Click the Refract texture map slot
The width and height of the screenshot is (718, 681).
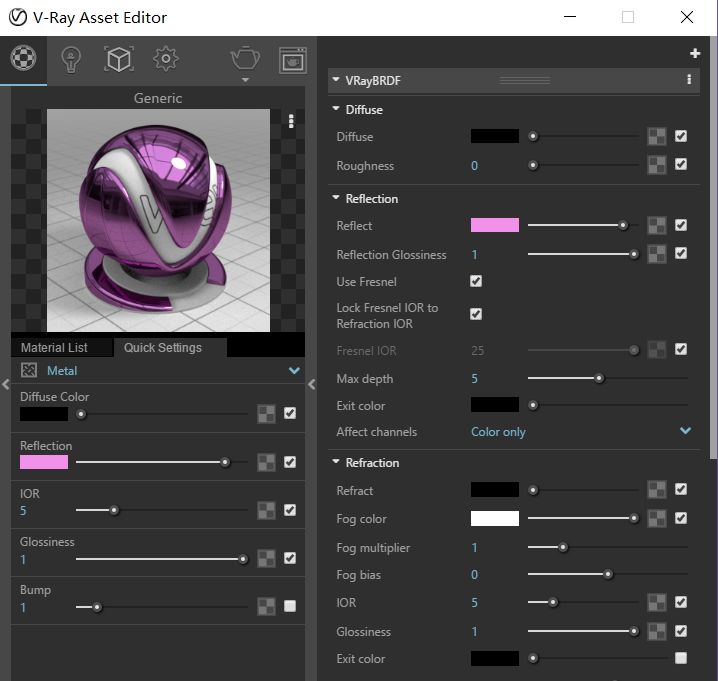(x=657, y=490)
